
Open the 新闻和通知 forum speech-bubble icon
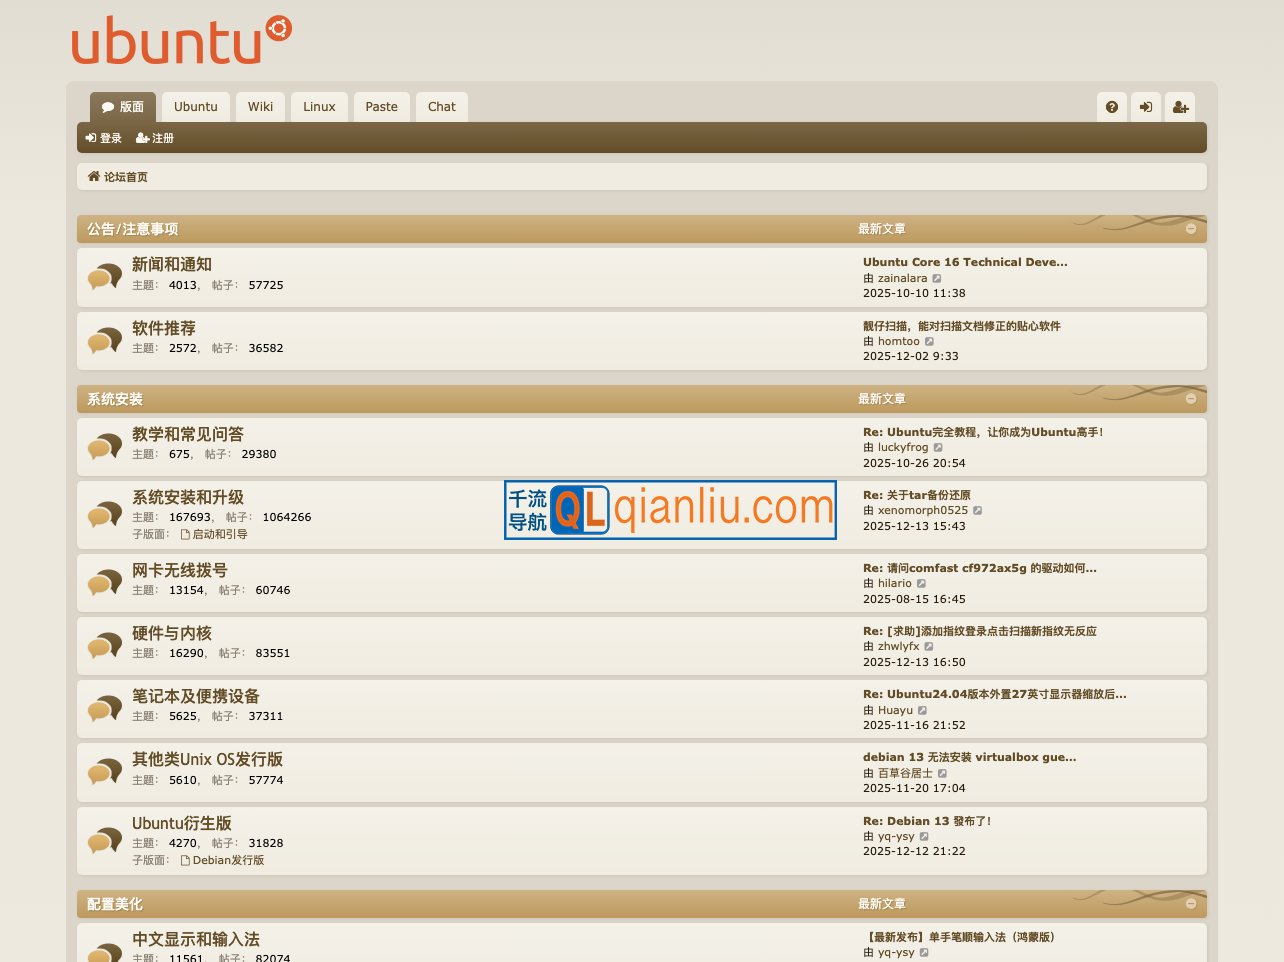coord(104,276)
